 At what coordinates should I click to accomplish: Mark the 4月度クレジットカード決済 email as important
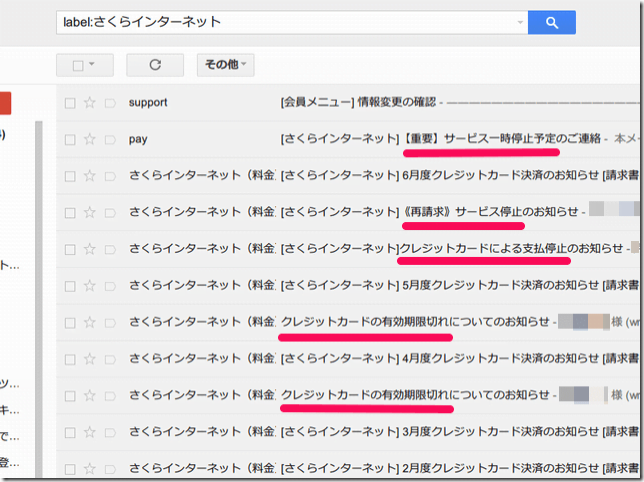point(109,359)
